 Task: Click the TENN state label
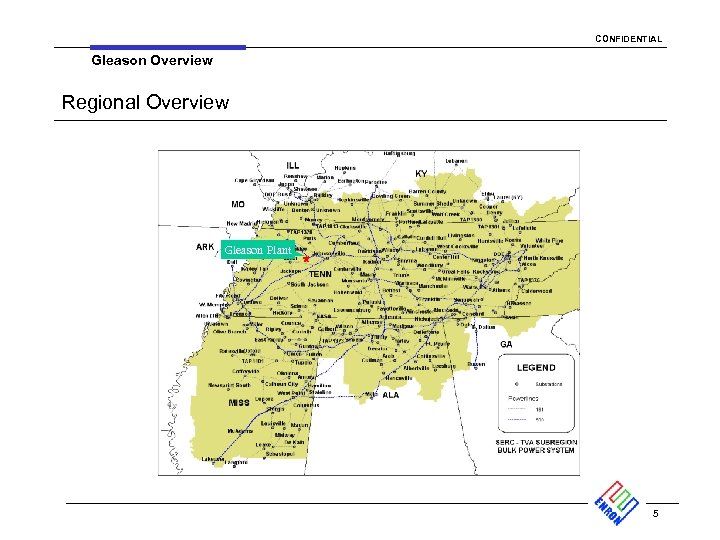tap(320, 274)
